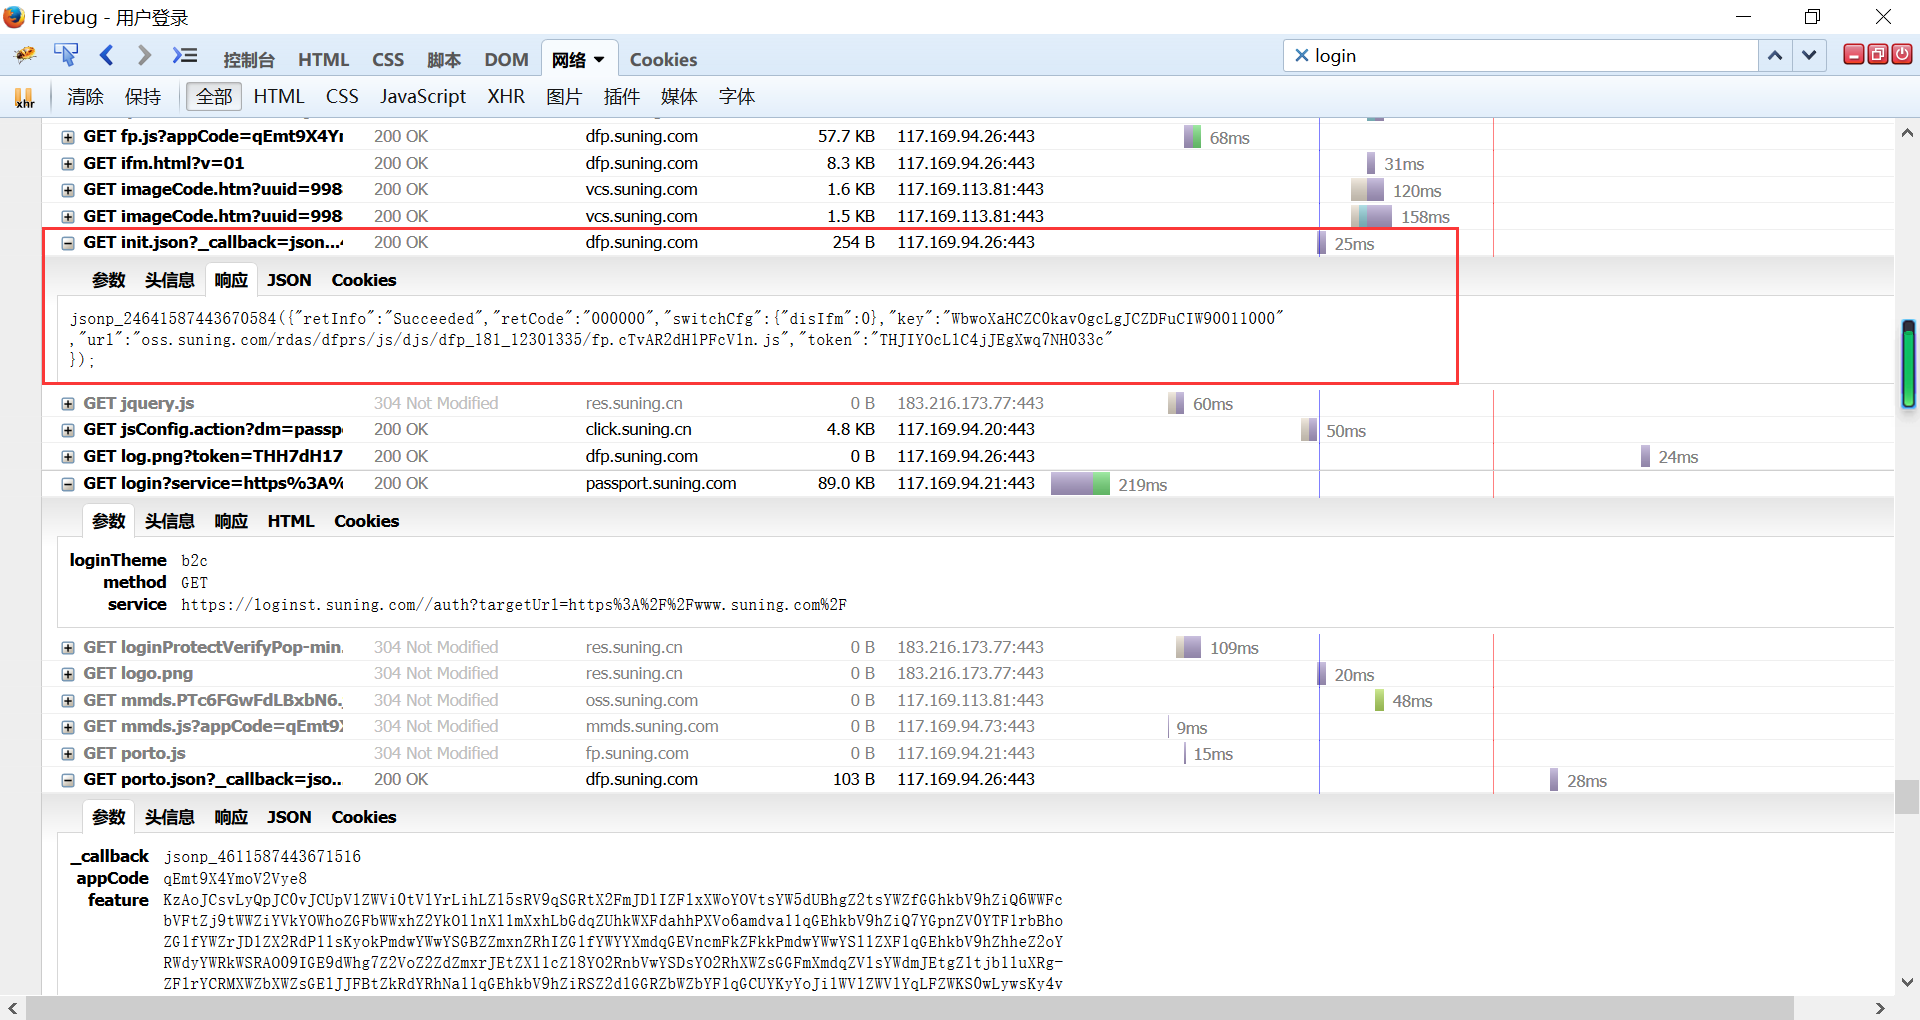Expand the GET ifm.html request row

point(68,164)
